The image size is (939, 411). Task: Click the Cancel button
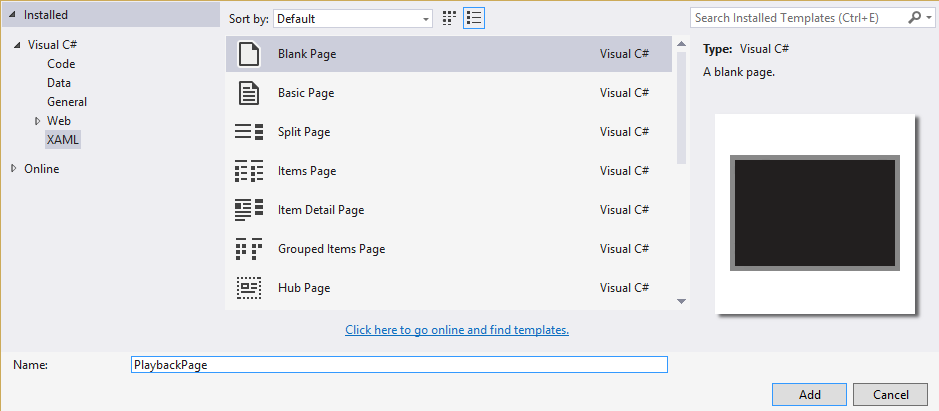[890, 395]
